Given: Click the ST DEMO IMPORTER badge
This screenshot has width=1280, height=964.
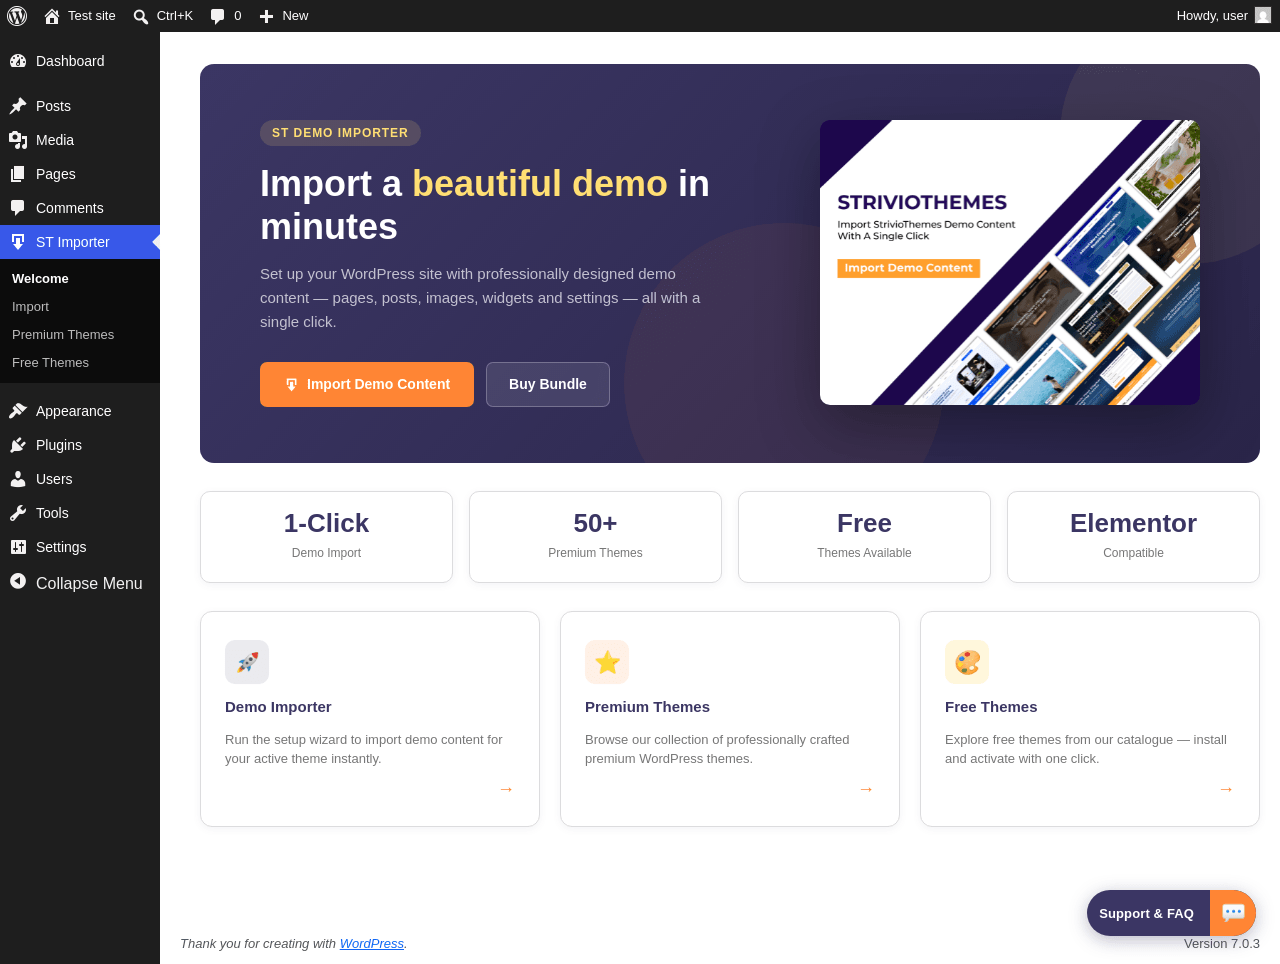Looking at the screenshot, I should point(340,133).
